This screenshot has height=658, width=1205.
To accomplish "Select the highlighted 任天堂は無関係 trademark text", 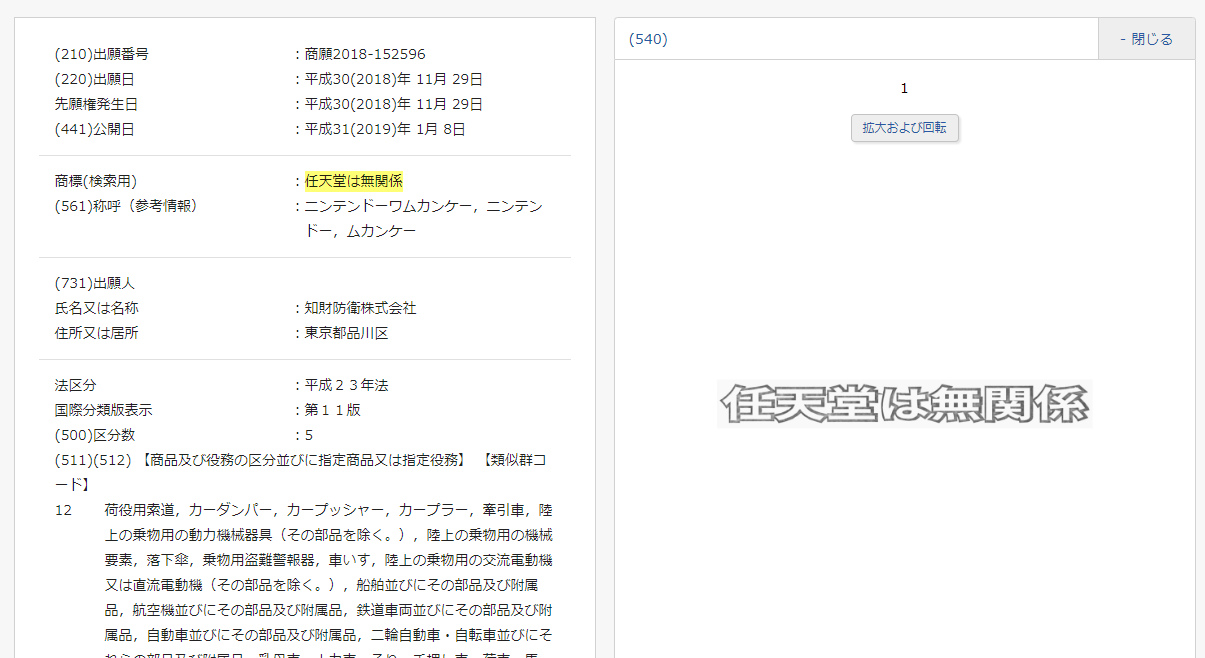I will (x=354, y=181).
